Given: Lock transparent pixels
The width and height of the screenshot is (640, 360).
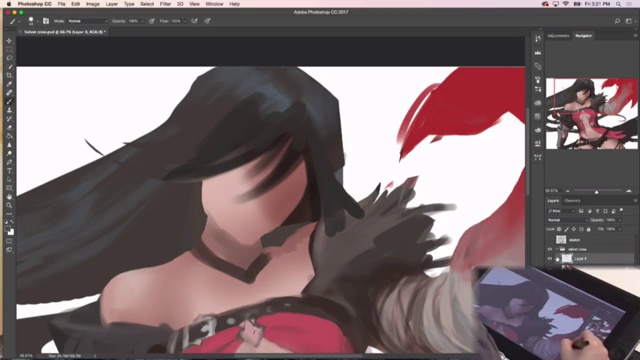Looking at the screenshot, I should tap(559, 229).
